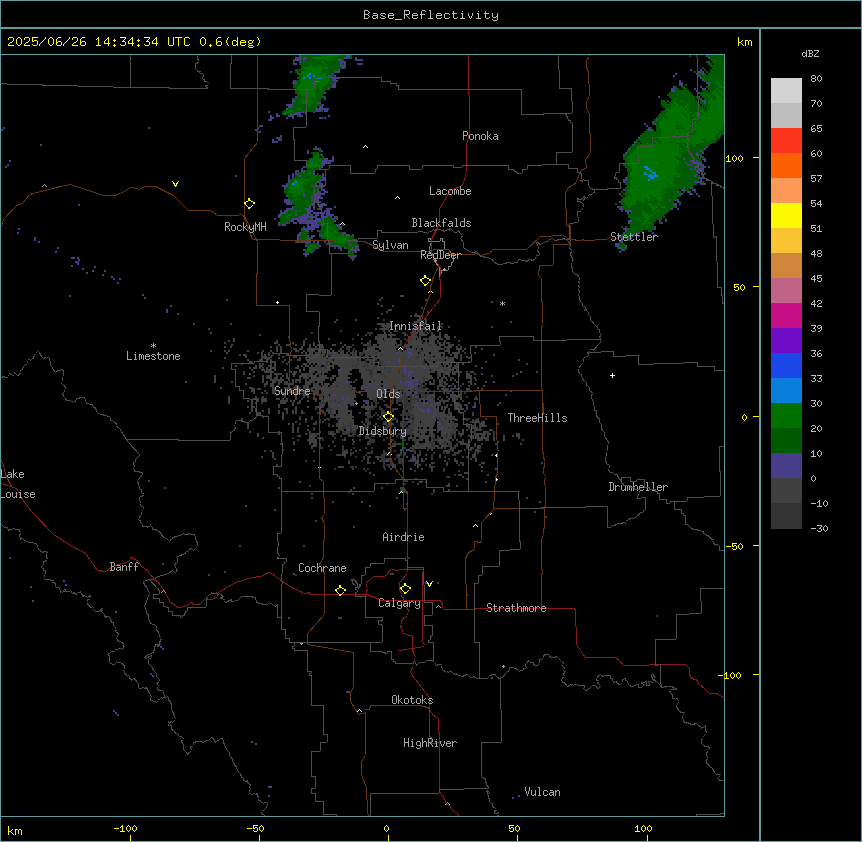This screenshot has width=862, height=842.
Task: Click the Sylvan label
Action: (x=390, y=245)
